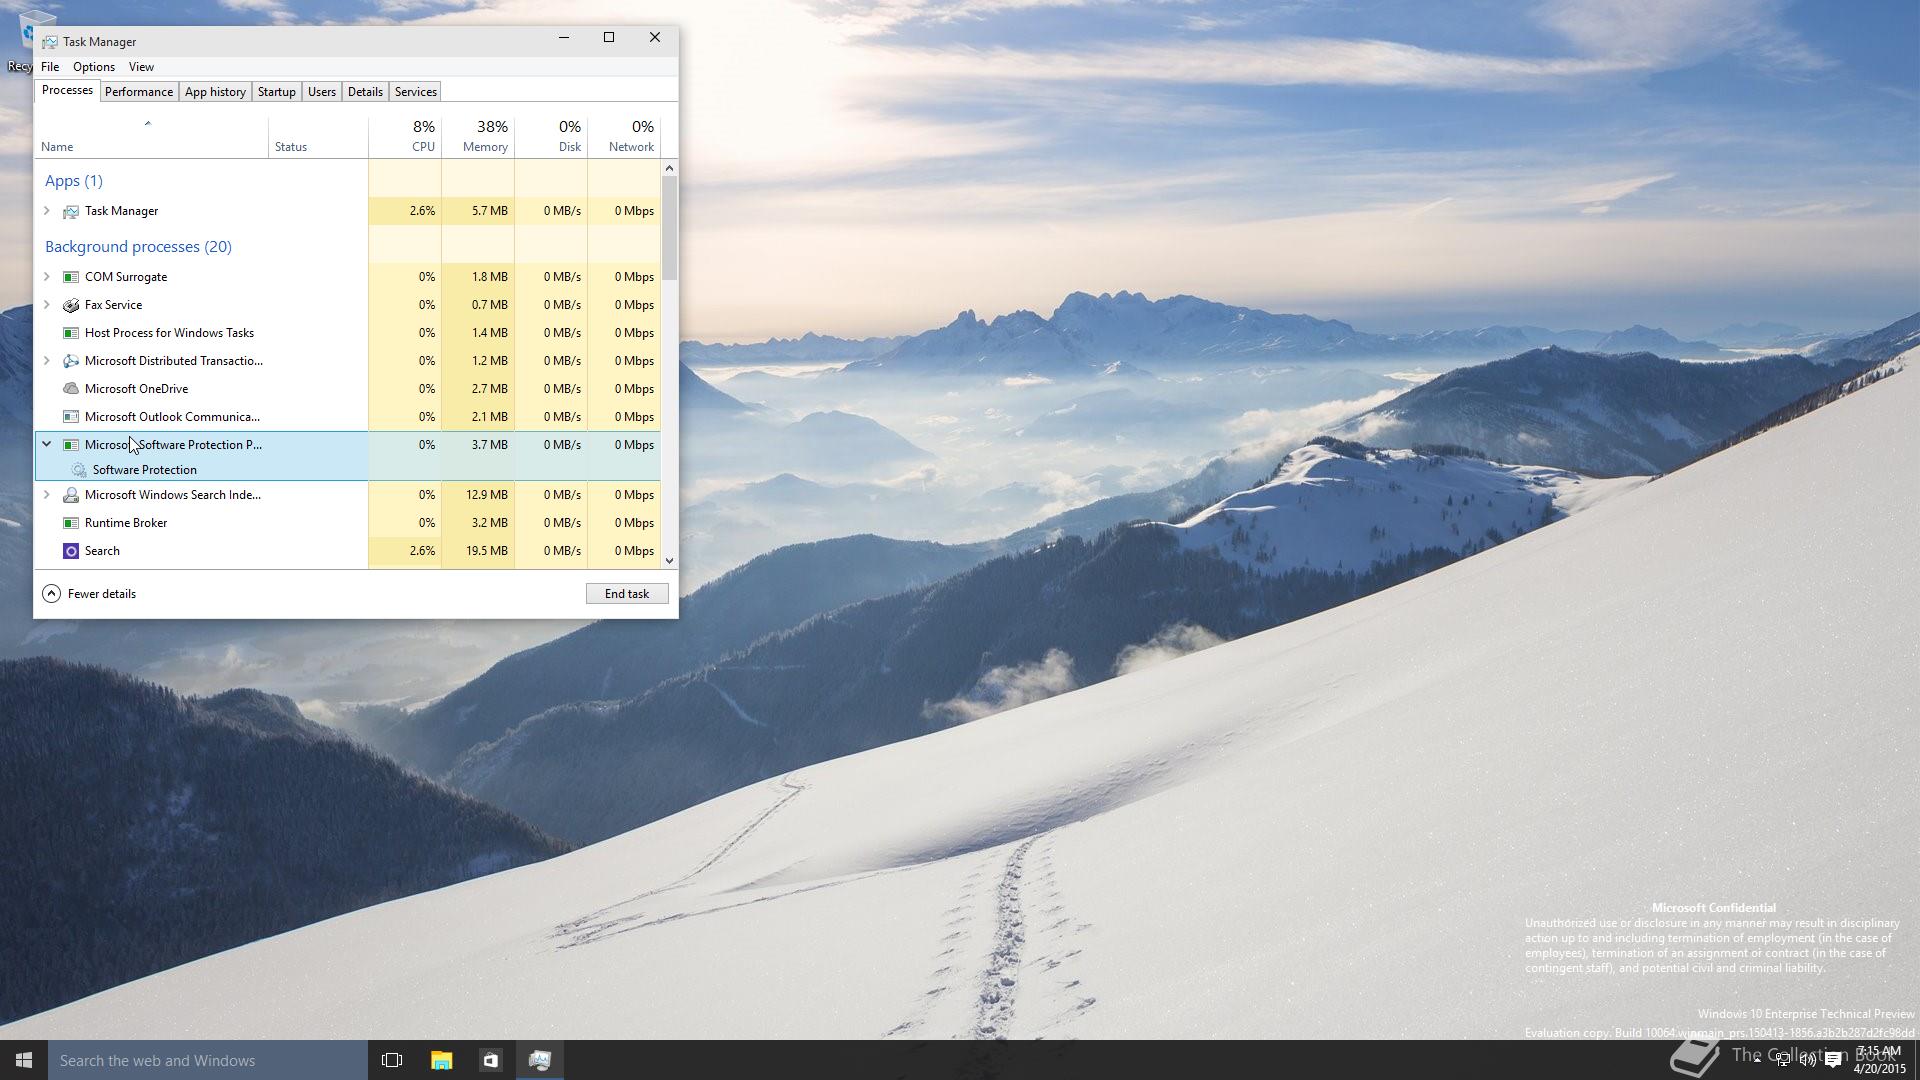Click the Fewer details arrow icon

[x=51, y=594]
